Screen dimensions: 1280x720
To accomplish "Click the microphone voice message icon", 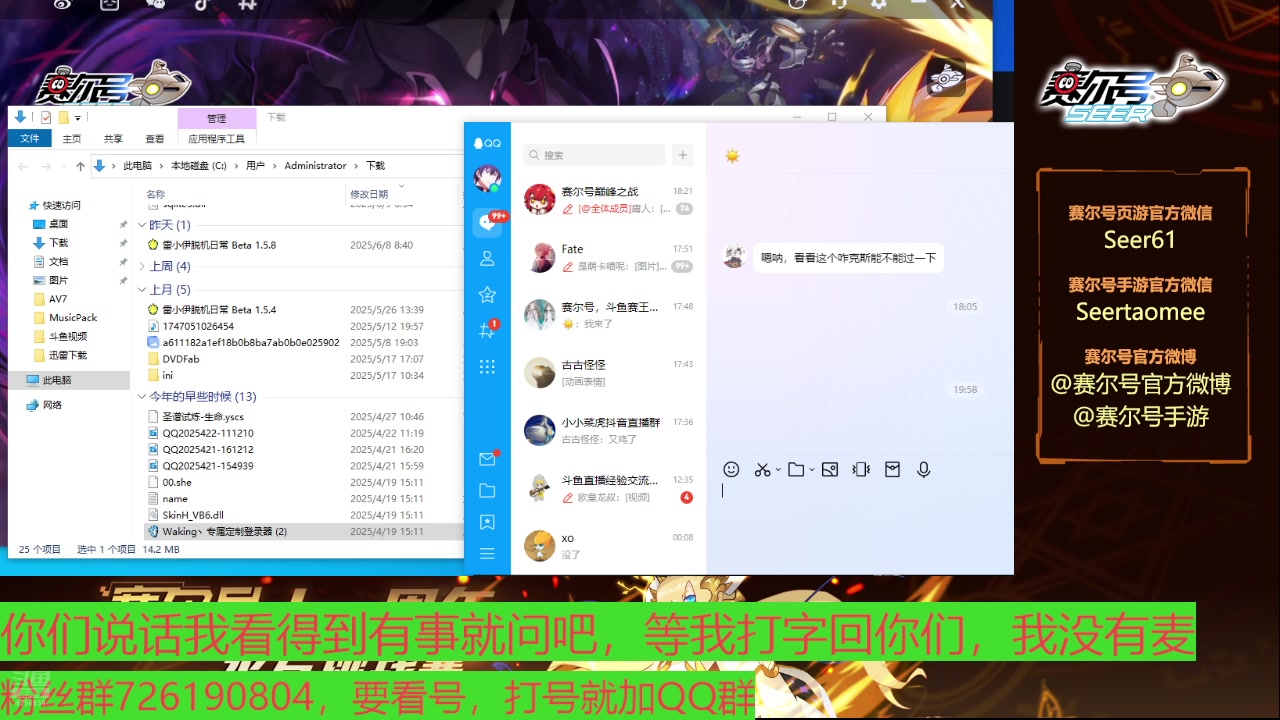I will pos(924,469).
